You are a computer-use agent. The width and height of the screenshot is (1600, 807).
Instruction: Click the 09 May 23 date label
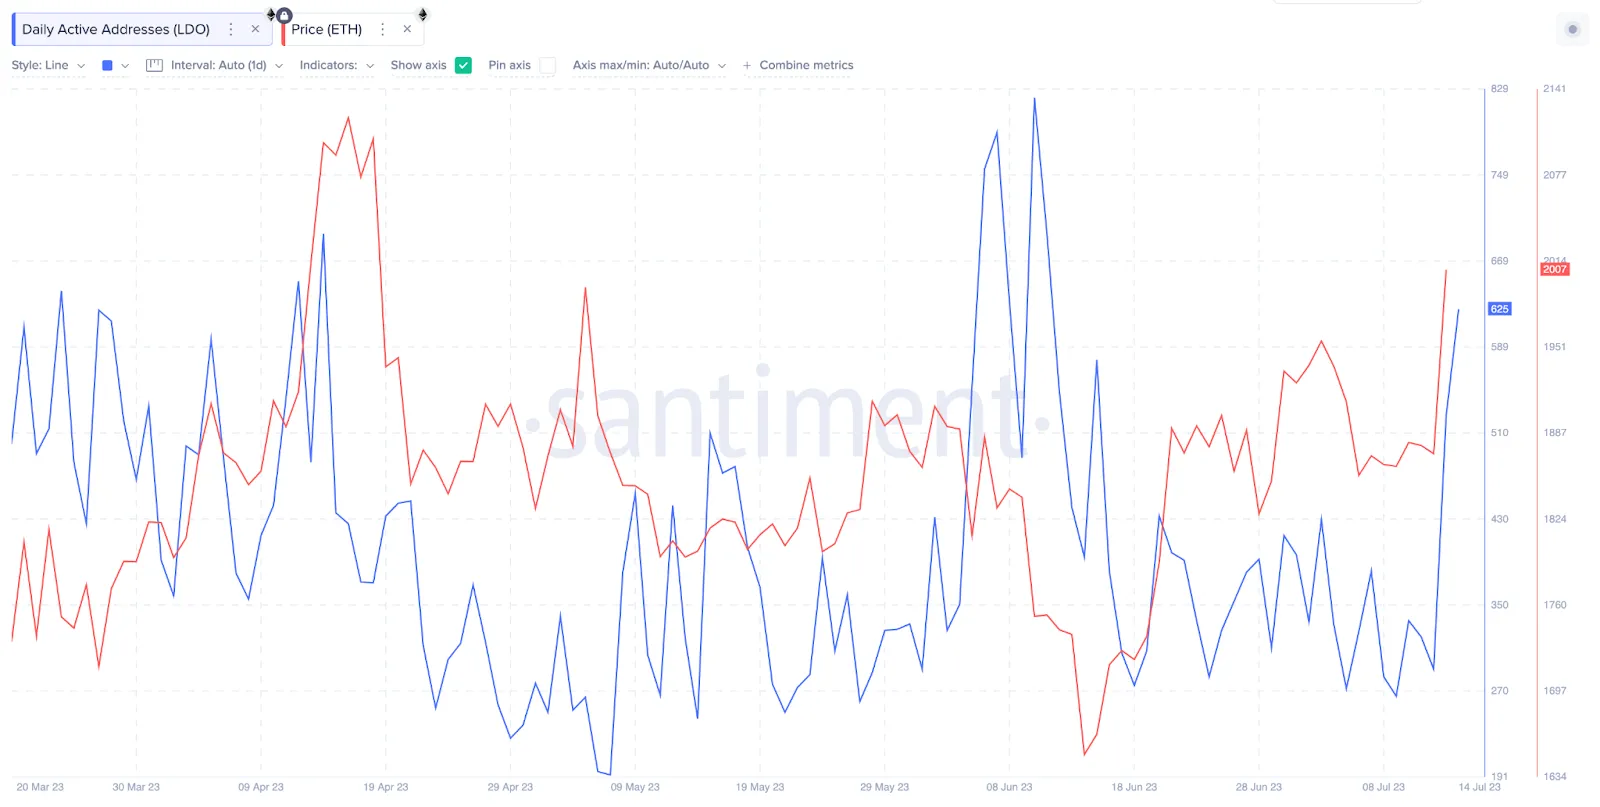point(635,787)
